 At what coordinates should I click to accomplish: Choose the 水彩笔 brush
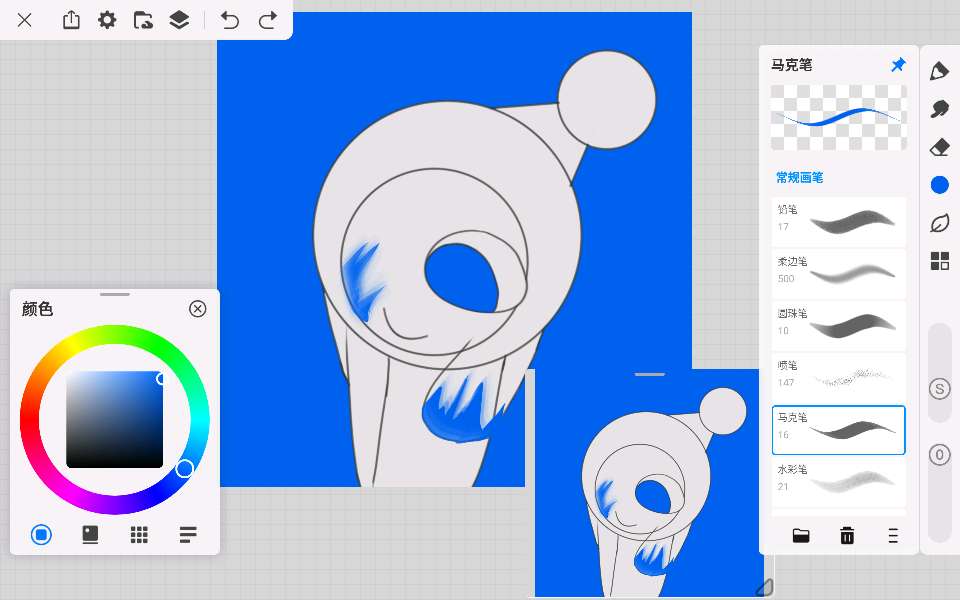(838, 482)
